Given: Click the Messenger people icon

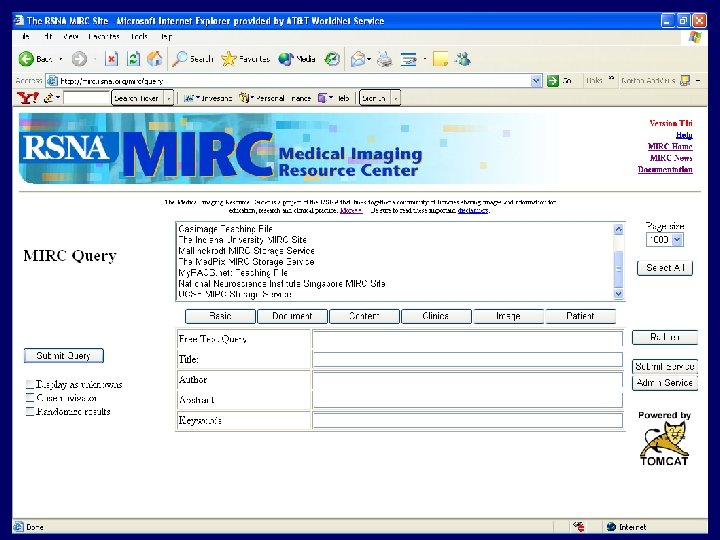Looking at the screenshot, I should click(462, 59).
